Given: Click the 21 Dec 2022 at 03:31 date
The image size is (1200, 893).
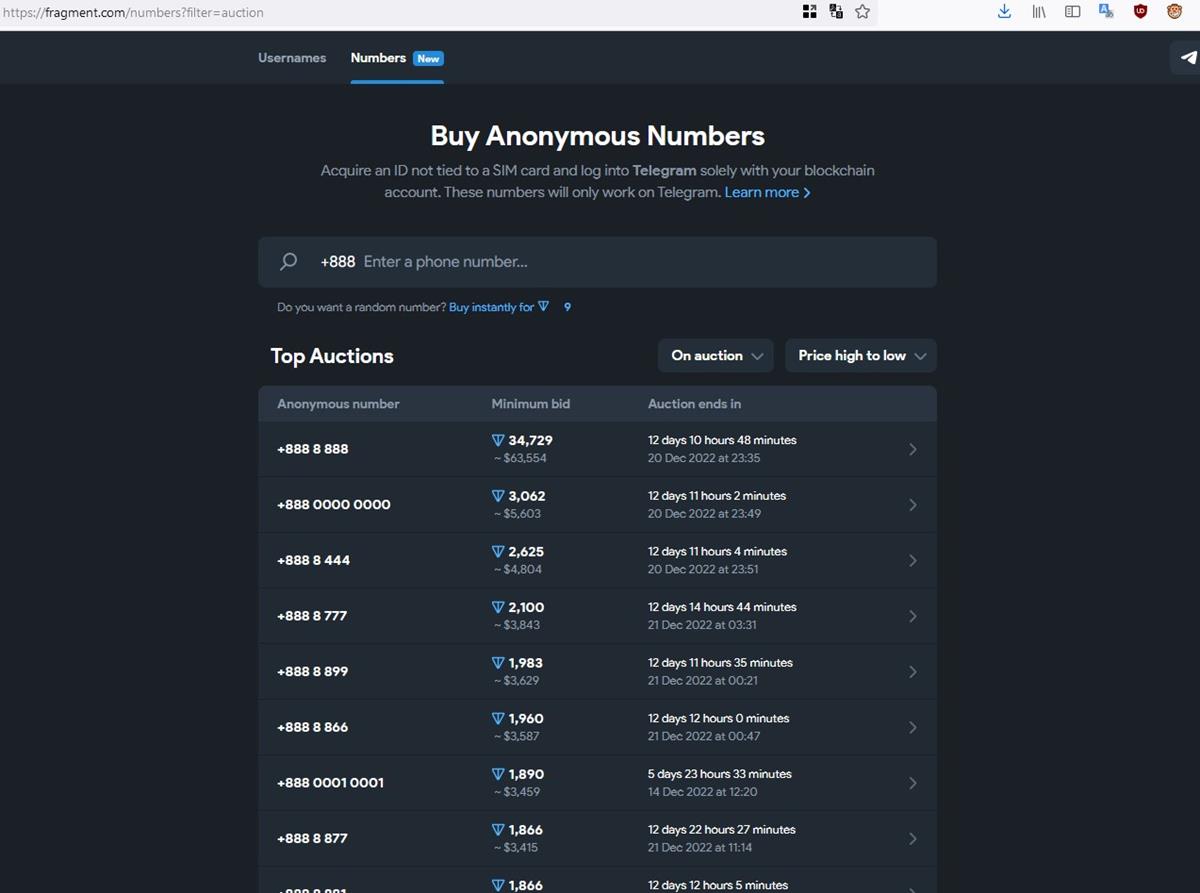Looking at the screenshot, I should click(702, 625).
